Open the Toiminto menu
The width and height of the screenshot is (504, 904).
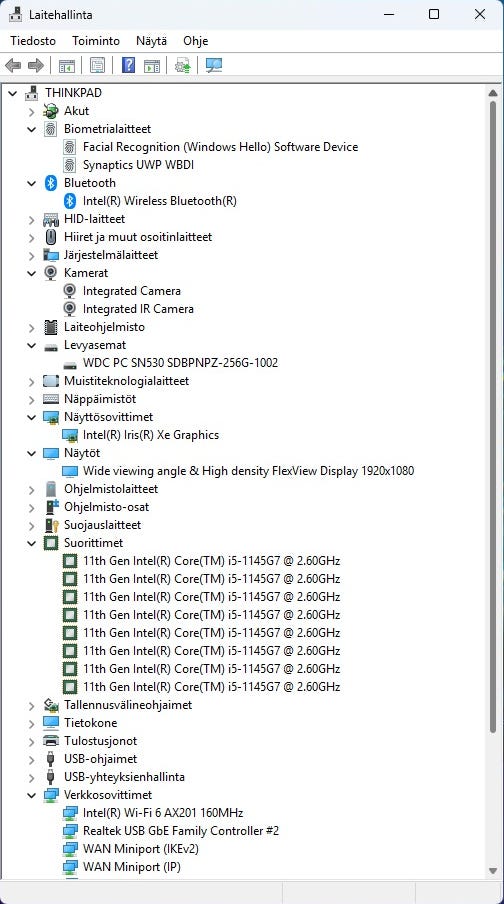96,41
